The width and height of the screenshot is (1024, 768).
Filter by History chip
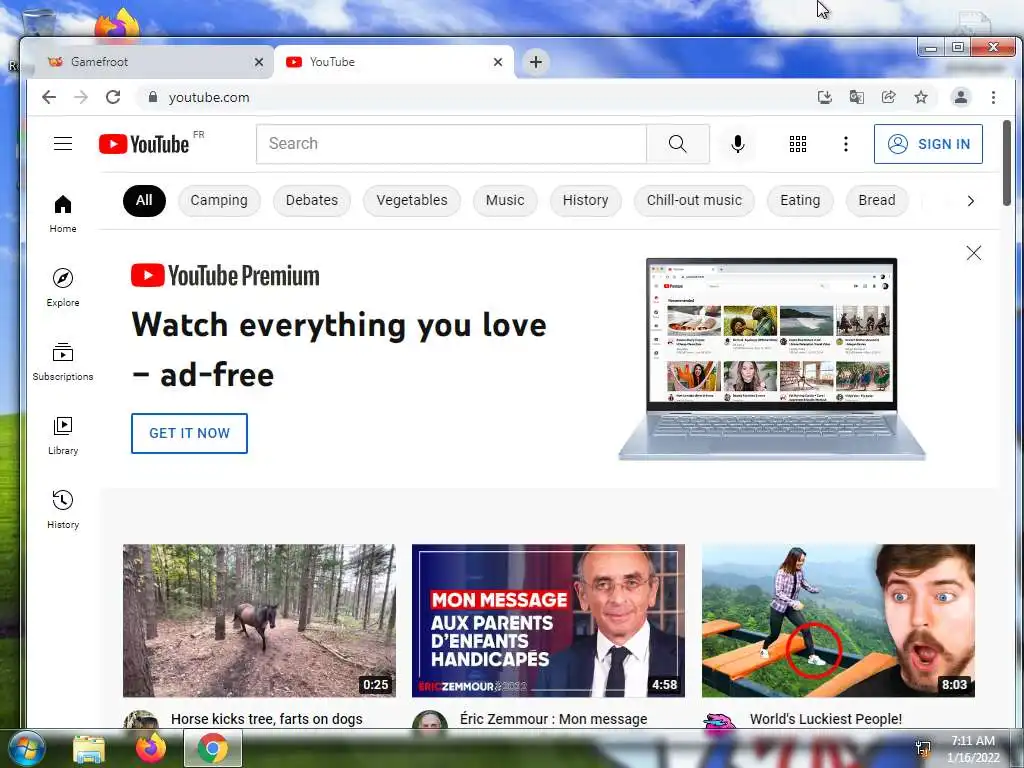click(585, 200)
